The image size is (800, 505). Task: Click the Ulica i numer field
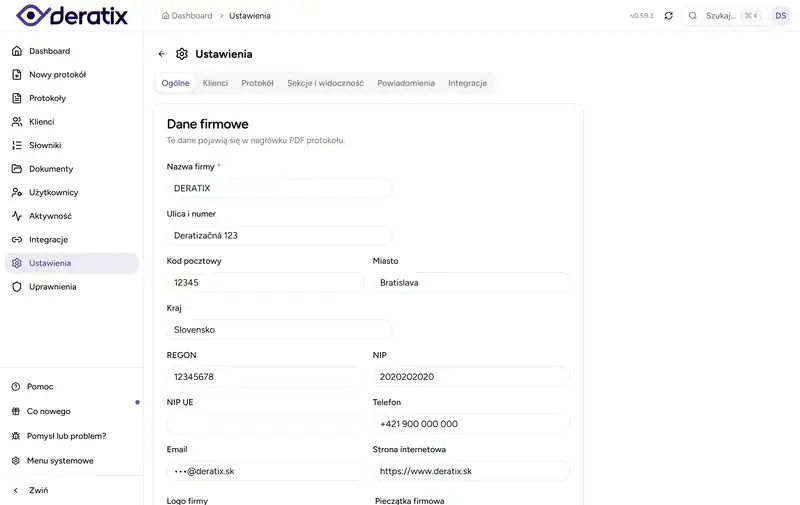279,236
